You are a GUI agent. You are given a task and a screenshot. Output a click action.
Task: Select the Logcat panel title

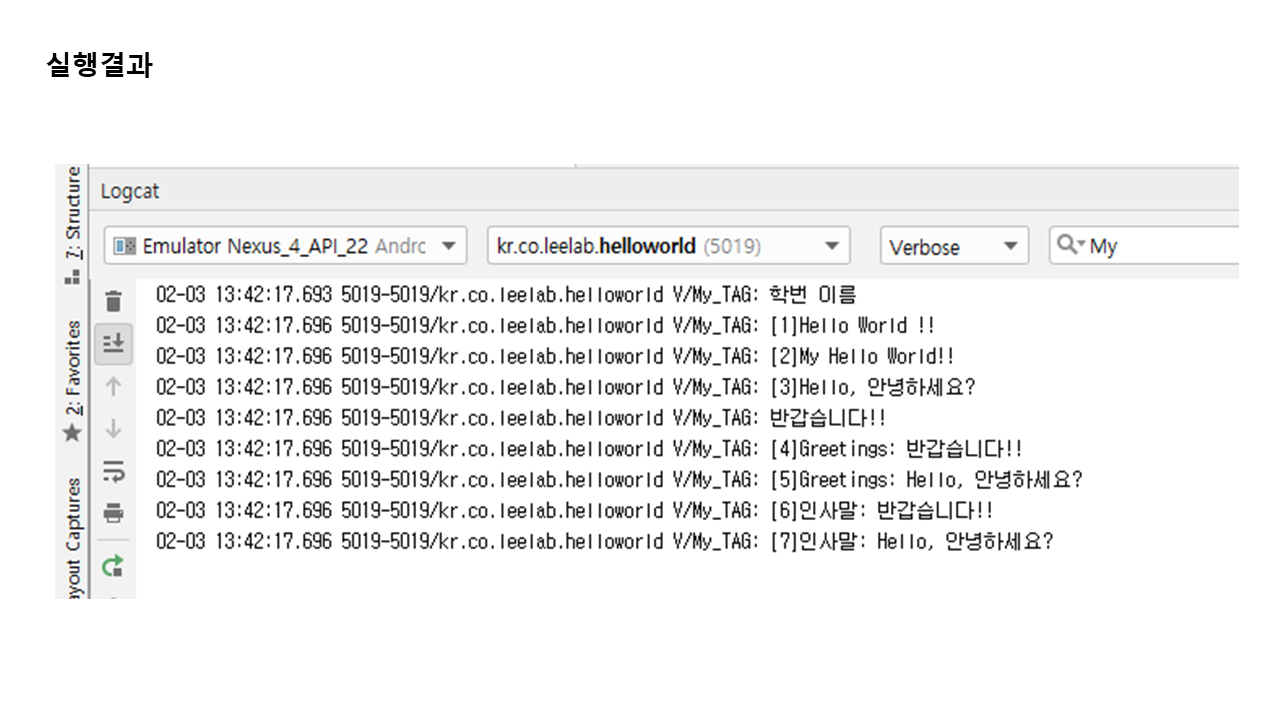coord(130,191)
